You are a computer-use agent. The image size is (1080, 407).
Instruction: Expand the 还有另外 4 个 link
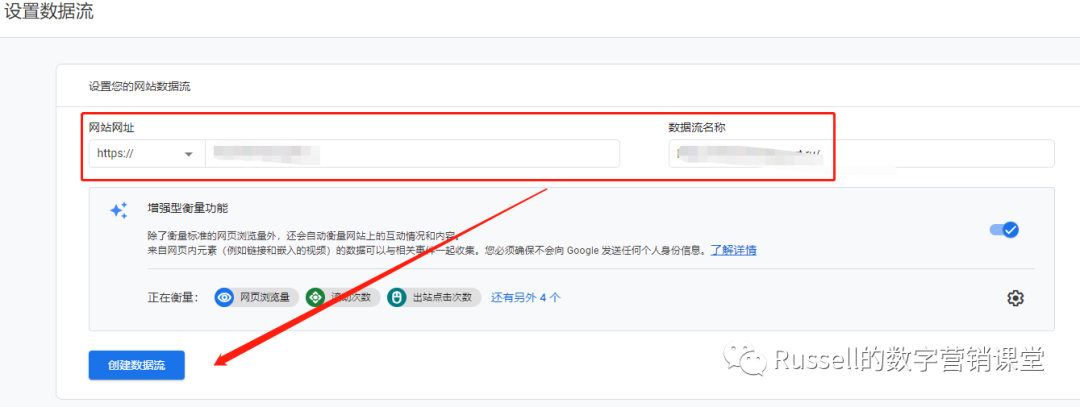pos(525,297)
